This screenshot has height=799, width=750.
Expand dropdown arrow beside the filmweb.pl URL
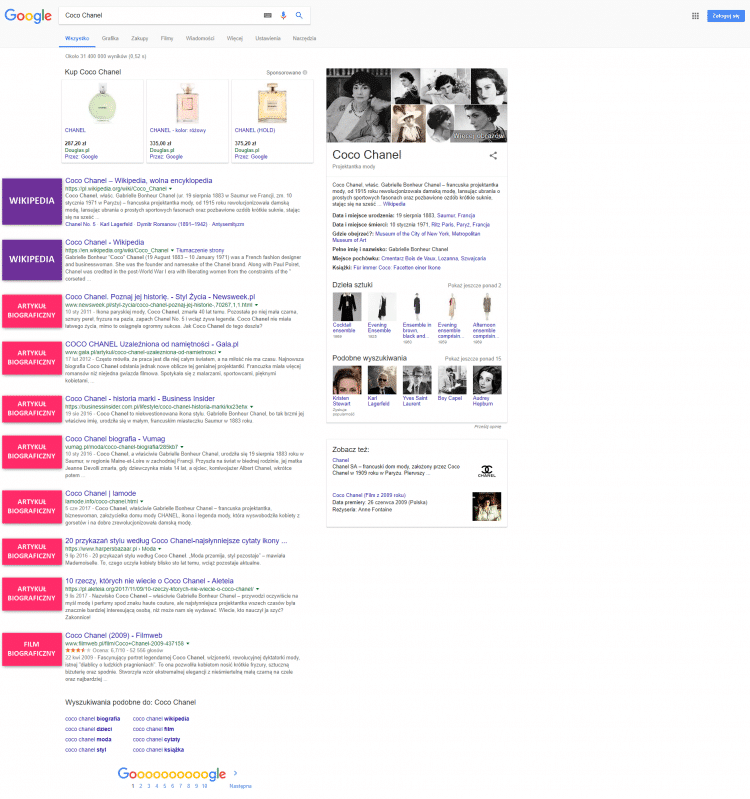point(188,644)
